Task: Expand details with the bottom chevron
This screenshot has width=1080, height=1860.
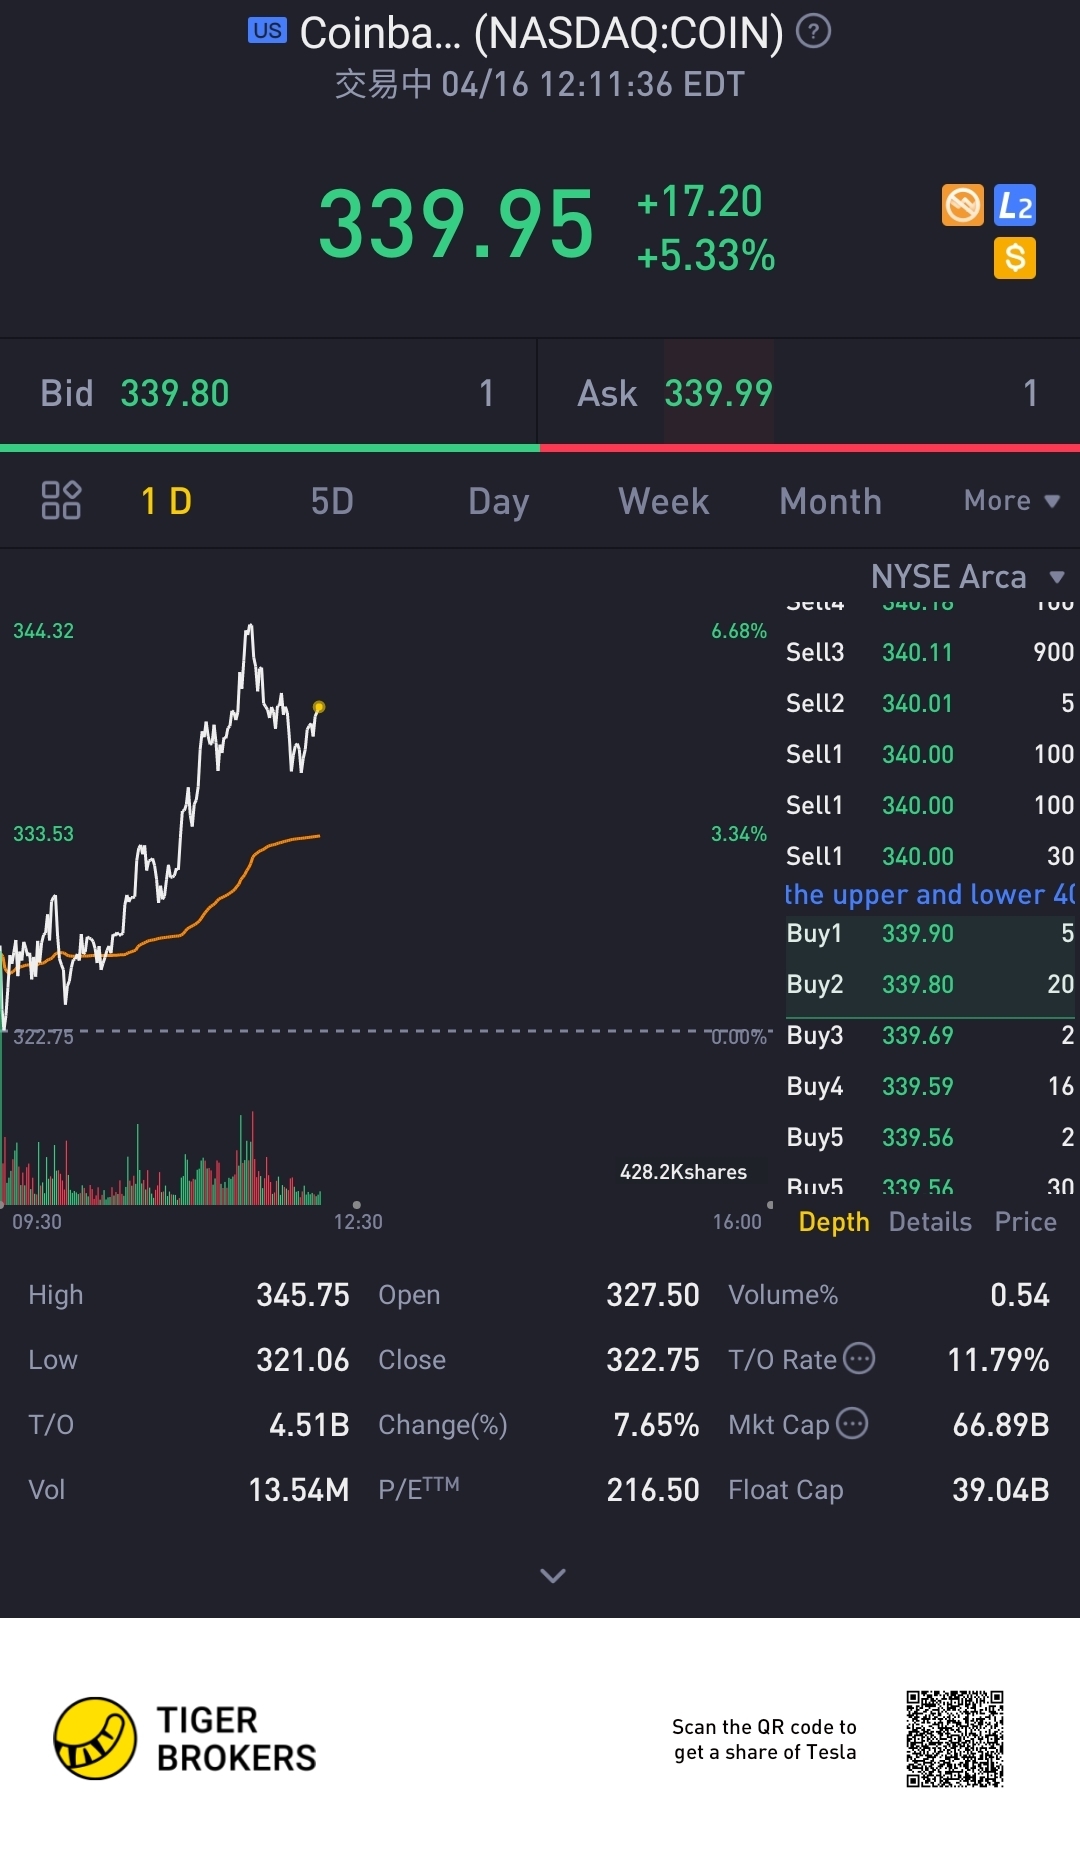Action: coord(553,1576)
